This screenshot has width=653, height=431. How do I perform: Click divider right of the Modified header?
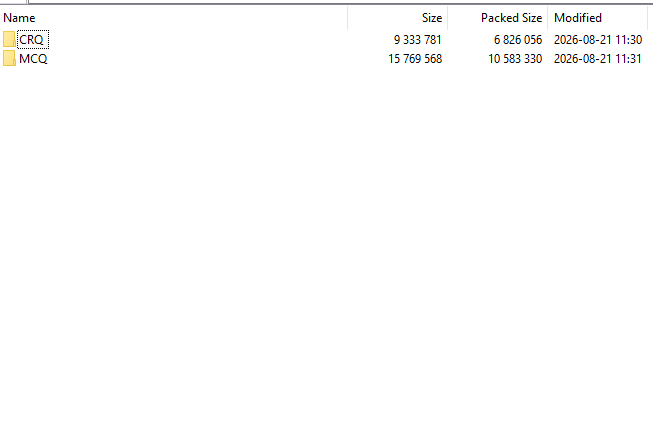pyautogui.click(x=648, y=18)
